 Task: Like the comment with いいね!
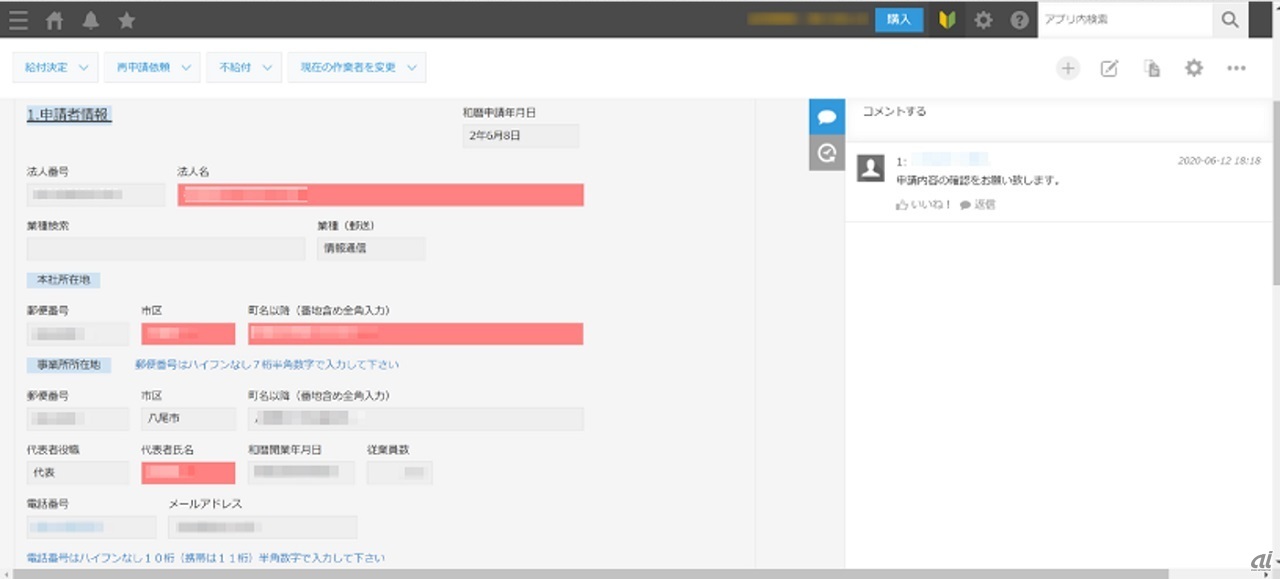922,204
